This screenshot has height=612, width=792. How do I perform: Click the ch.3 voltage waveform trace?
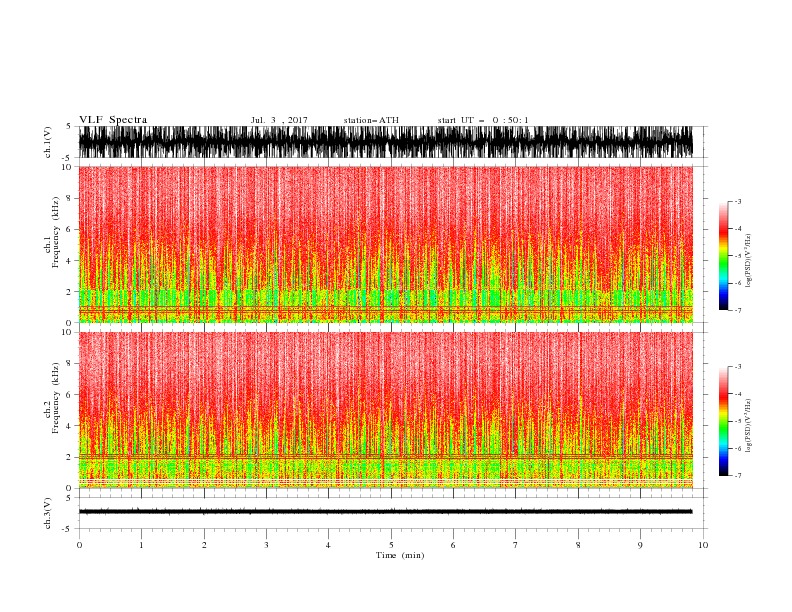pos(385,512)
